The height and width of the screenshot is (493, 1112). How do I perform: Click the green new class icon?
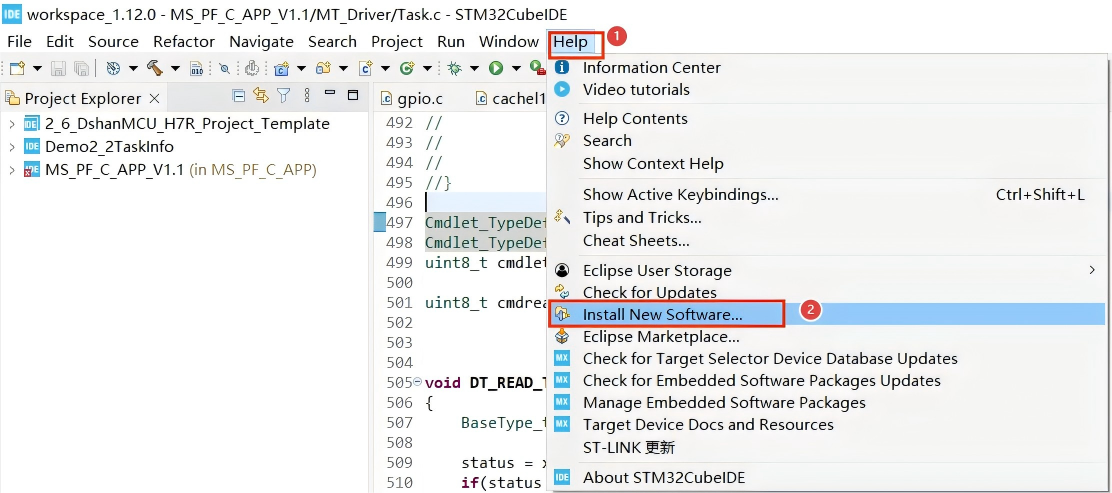click(x=407, y=68)
